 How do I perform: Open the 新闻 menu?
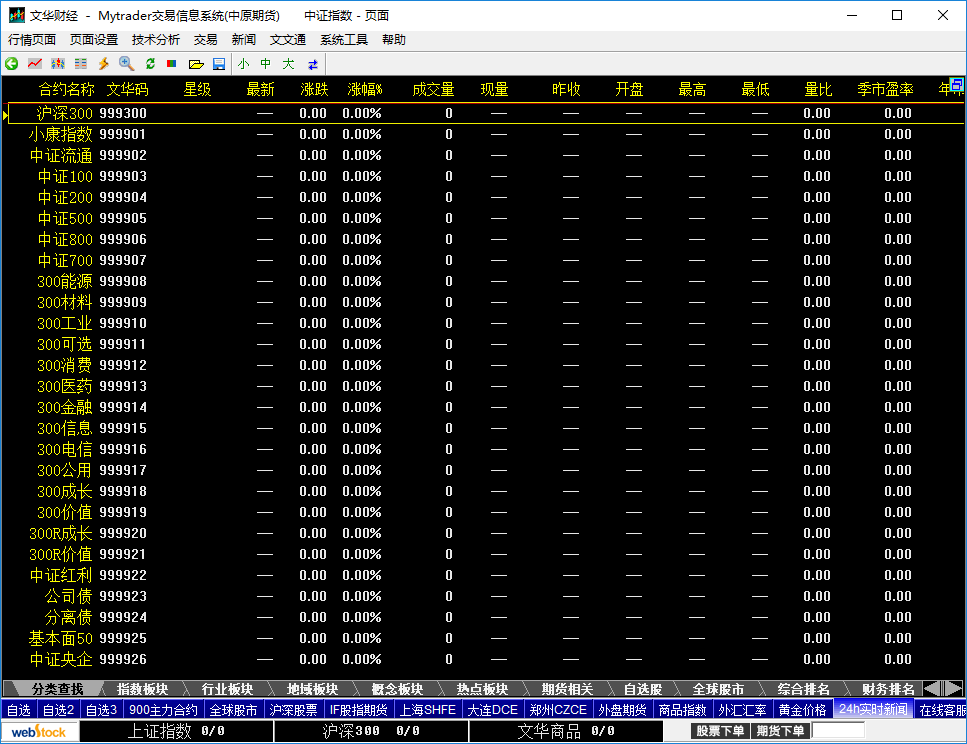244,40
